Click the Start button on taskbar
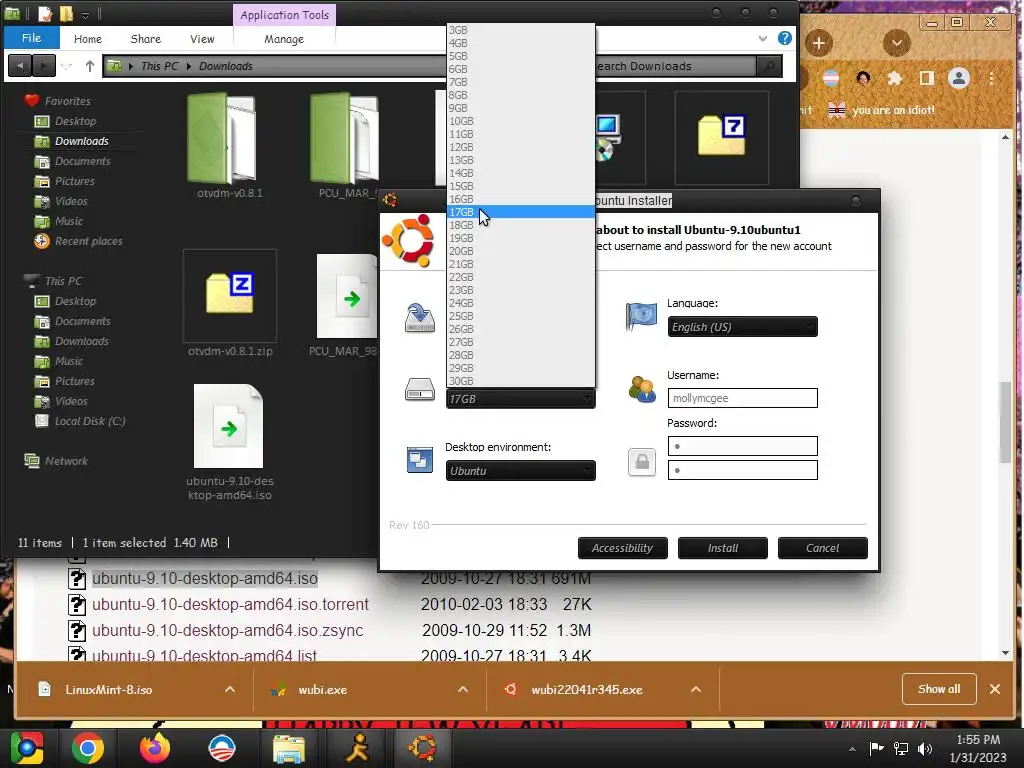The width and height of the screenshot is (1024, 768). pyautogui.click(x=27, y=748)
